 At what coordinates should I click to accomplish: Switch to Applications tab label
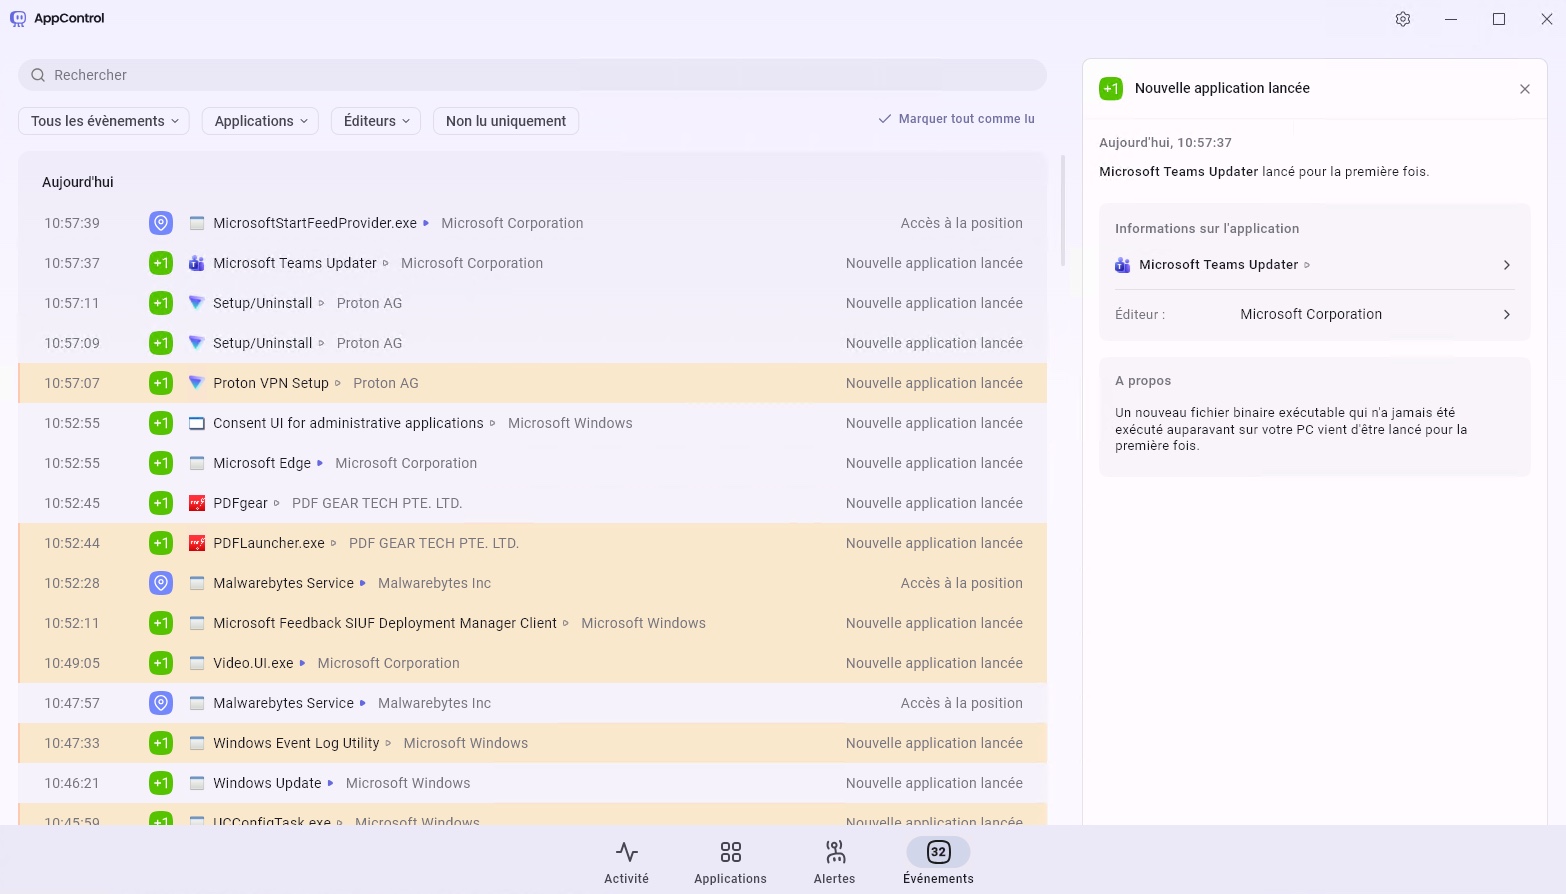point(731,879)
